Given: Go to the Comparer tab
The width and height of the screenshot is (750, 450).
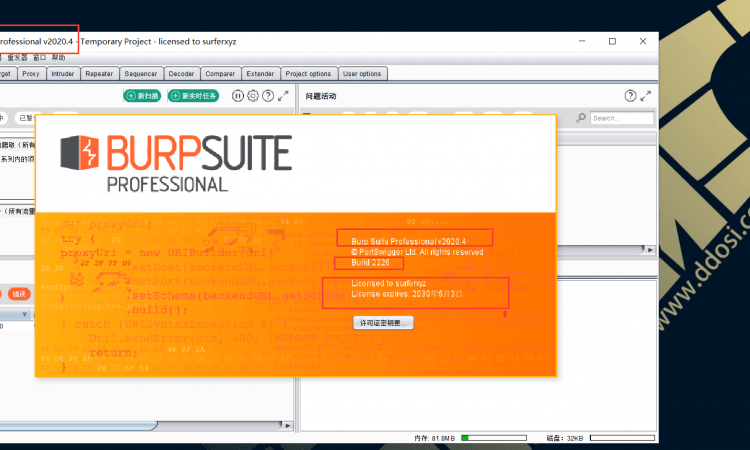Looking at the screenshot, I should click(220, 74).
